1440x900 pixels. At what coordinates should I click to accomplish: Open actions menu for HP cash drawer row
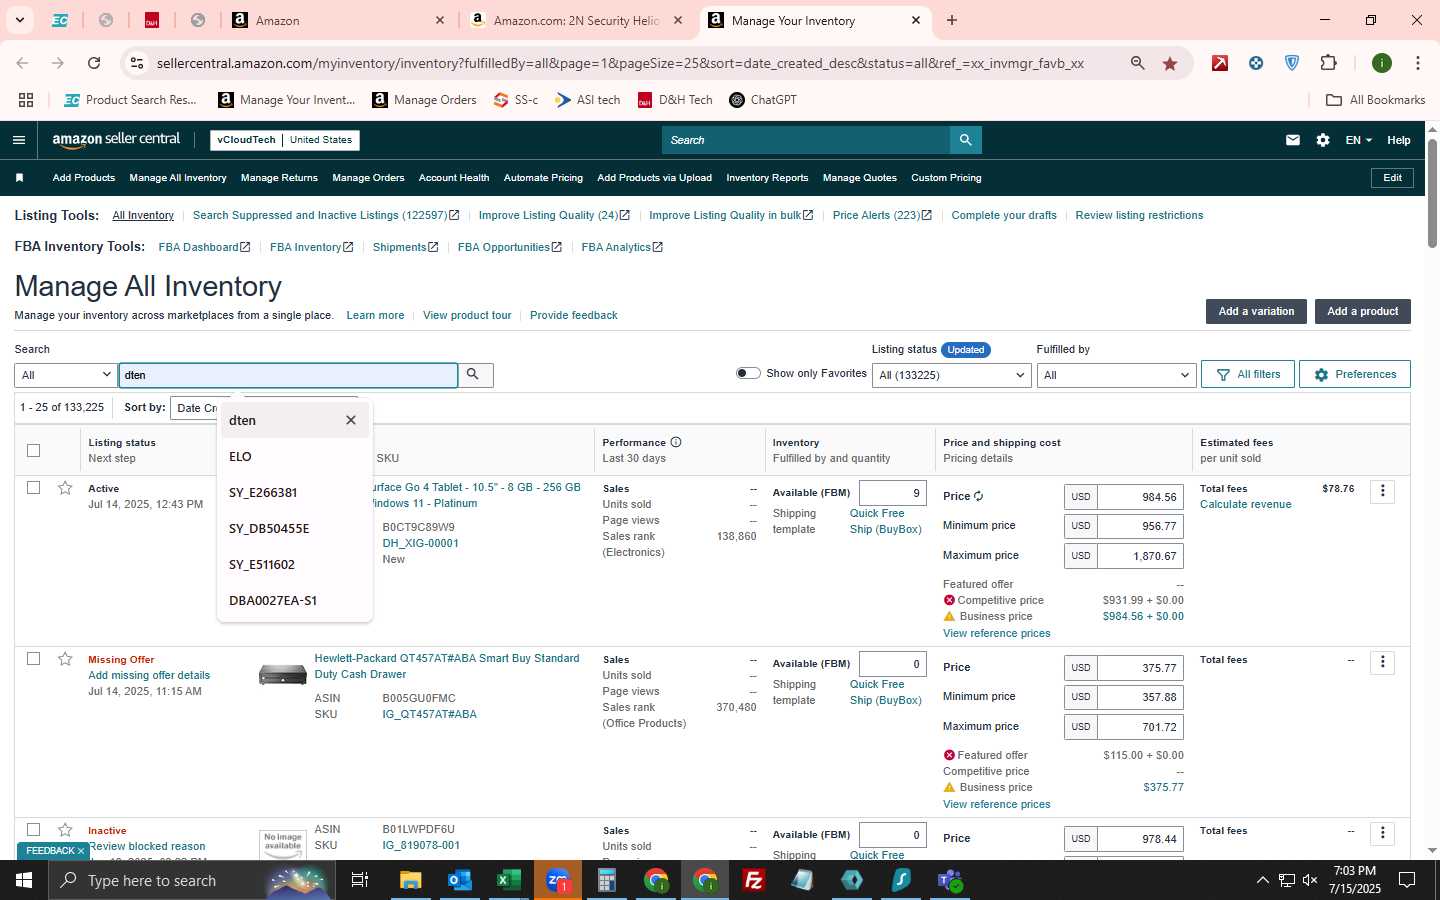tap(1383, 662)
